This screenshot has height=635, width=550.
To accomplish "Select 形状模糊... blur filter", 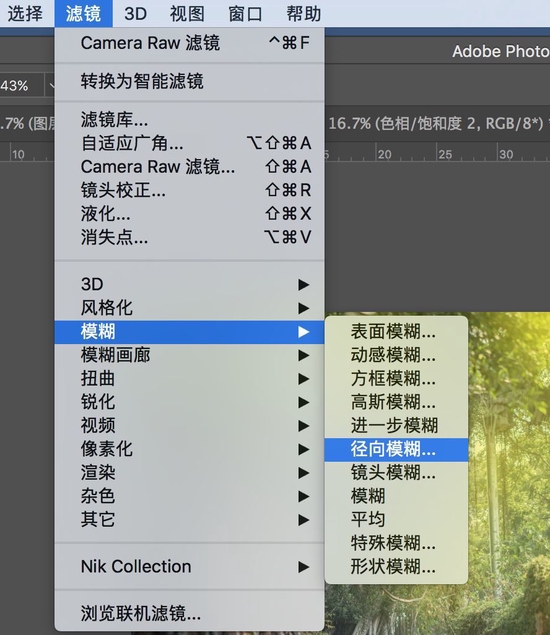I will (x=396, y=567).
